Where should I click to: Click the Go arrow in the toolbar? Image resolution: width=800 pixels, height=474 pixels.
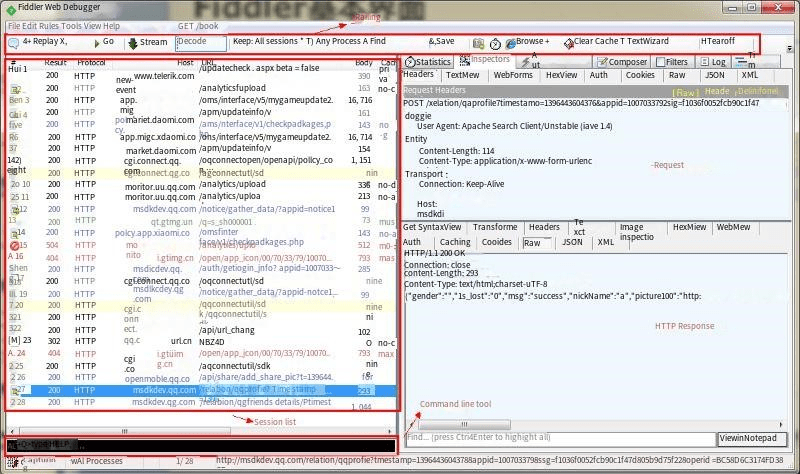coord(97,43)
